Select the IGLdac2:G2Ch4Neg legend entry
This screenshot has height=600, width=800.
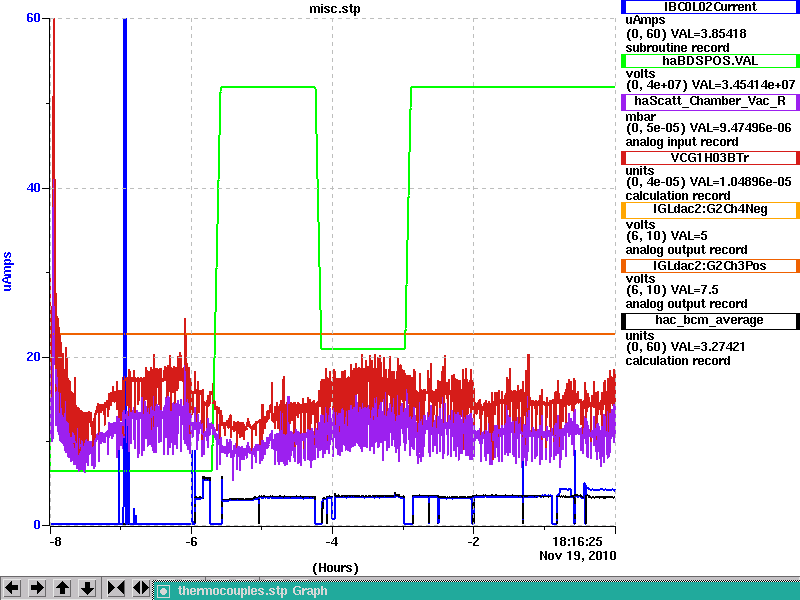(710, 210)
